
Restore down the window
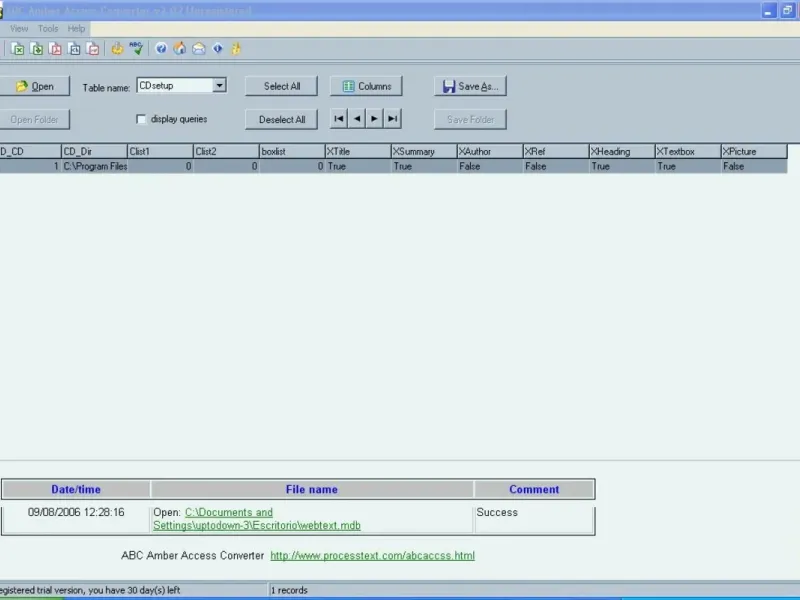[x=787, y=11]
